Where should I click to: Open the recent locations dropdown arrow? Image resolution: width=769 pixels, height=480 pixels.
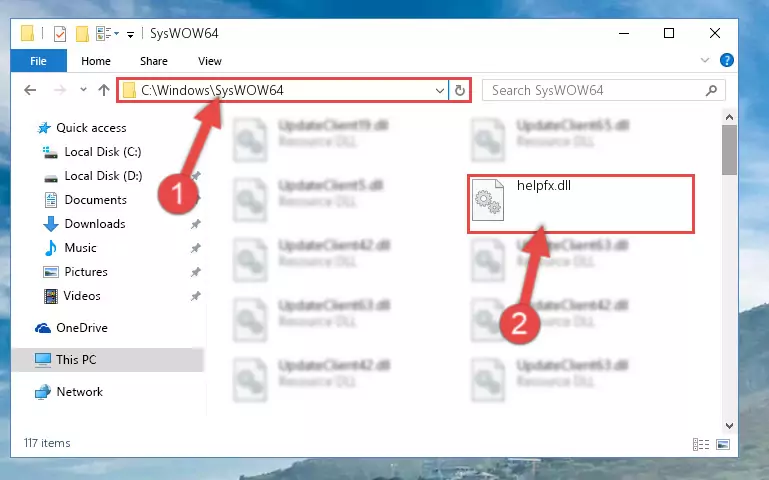83,90
